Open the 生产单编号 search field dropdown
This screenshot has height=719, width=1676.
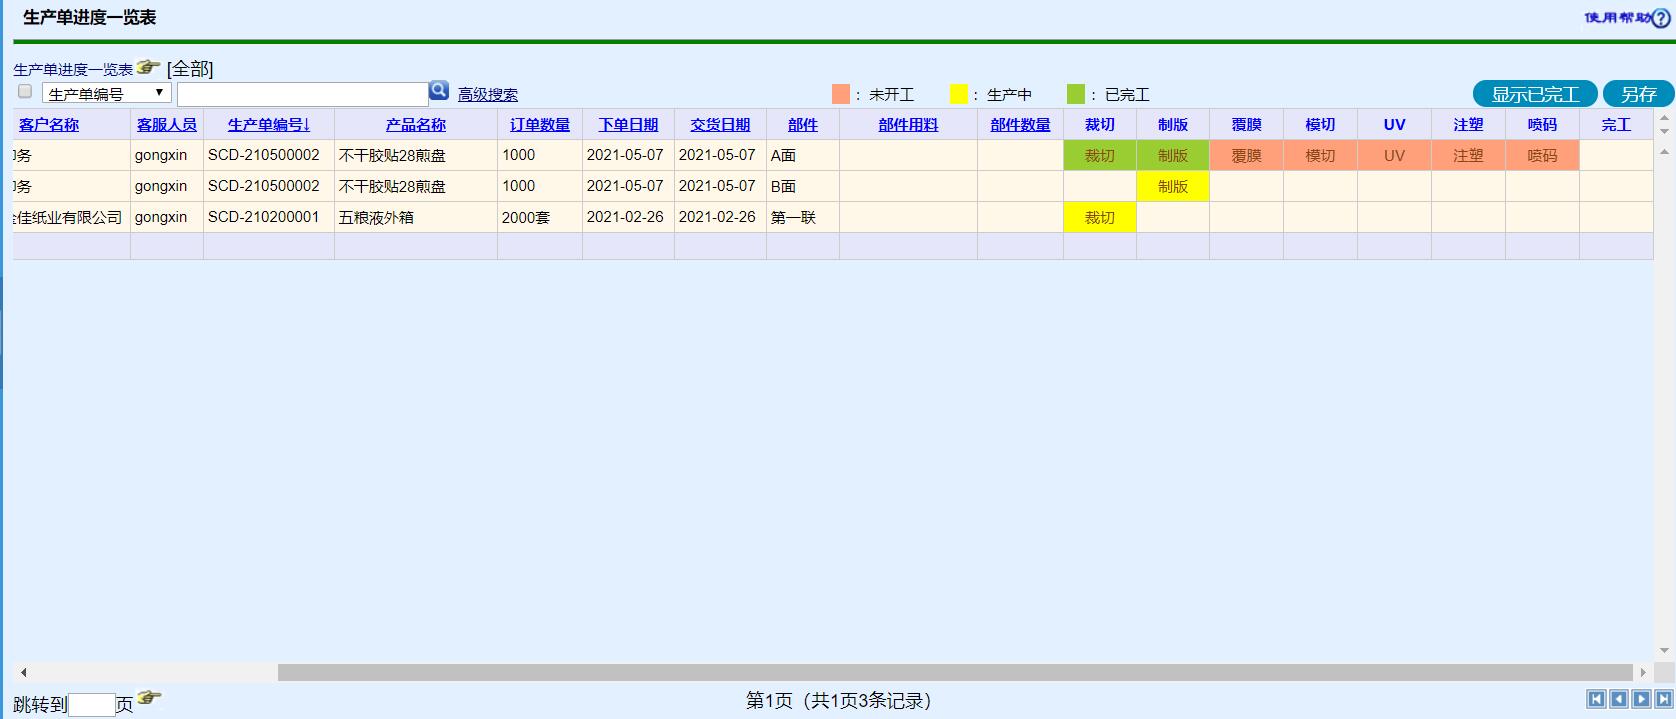[106, 94]
